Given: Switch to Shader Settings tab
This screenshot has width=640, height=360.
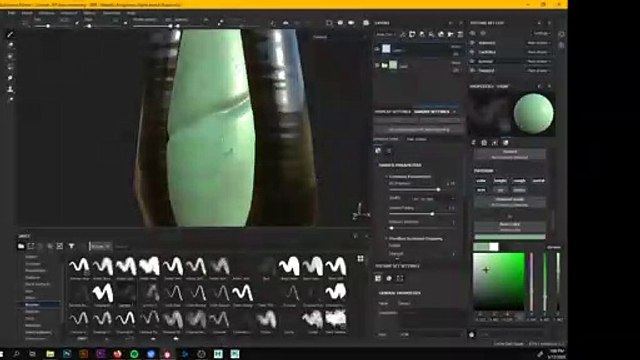Looking at the screenshot, I should tap(431, 111).
